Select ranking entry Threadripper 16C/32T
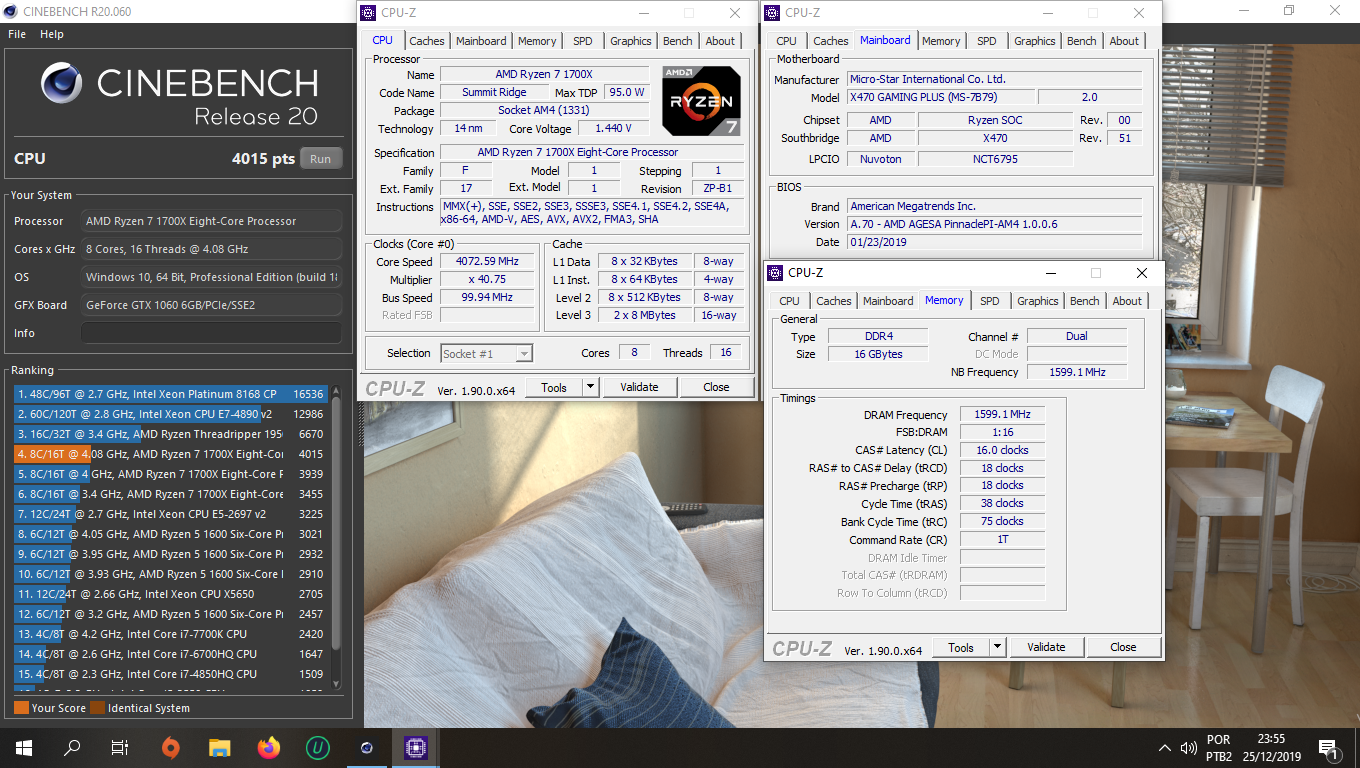The width and height of the screenshot is (1360, 768). (x=171, y=434)
